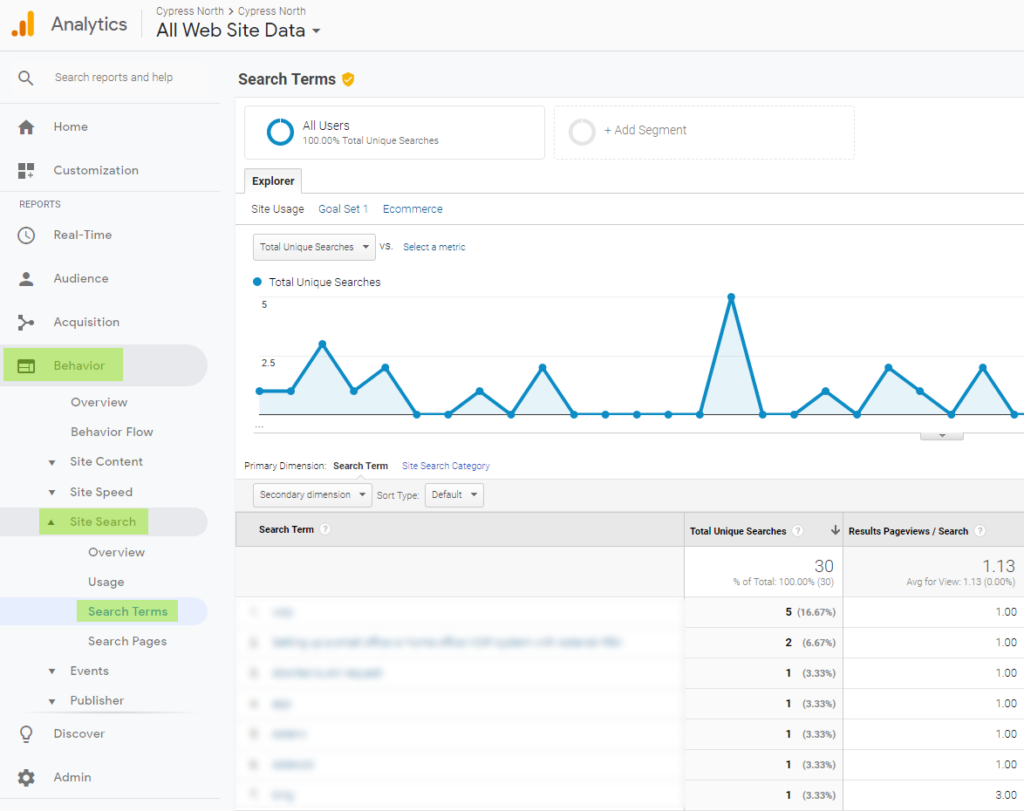Image resolution: width=1024 pixels, height=811 pixels.
Task: Click the Audience person icon
Action: (26, 279)
